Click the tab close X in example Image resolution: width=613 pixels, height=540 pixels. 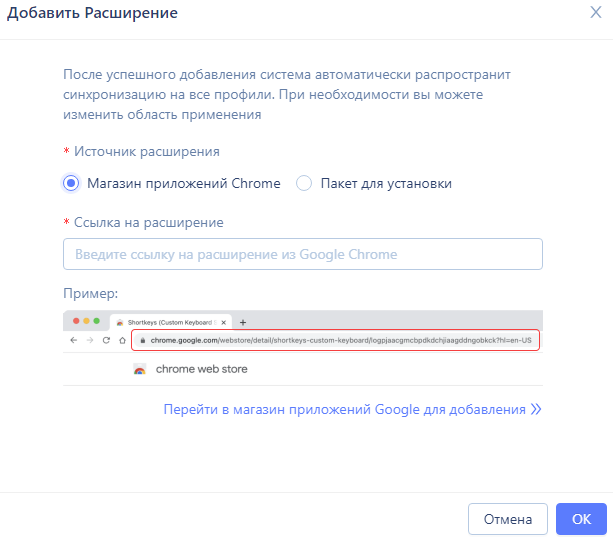pyautogui.click(x=224, y=323)
